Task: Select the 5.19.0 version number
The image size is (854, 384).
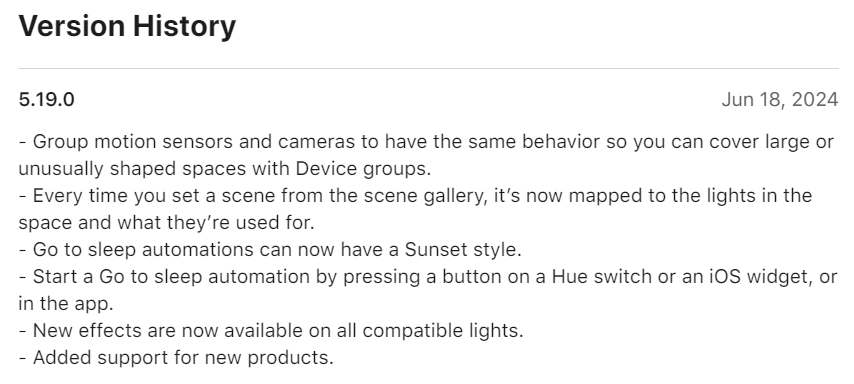Action: (46, 100)
